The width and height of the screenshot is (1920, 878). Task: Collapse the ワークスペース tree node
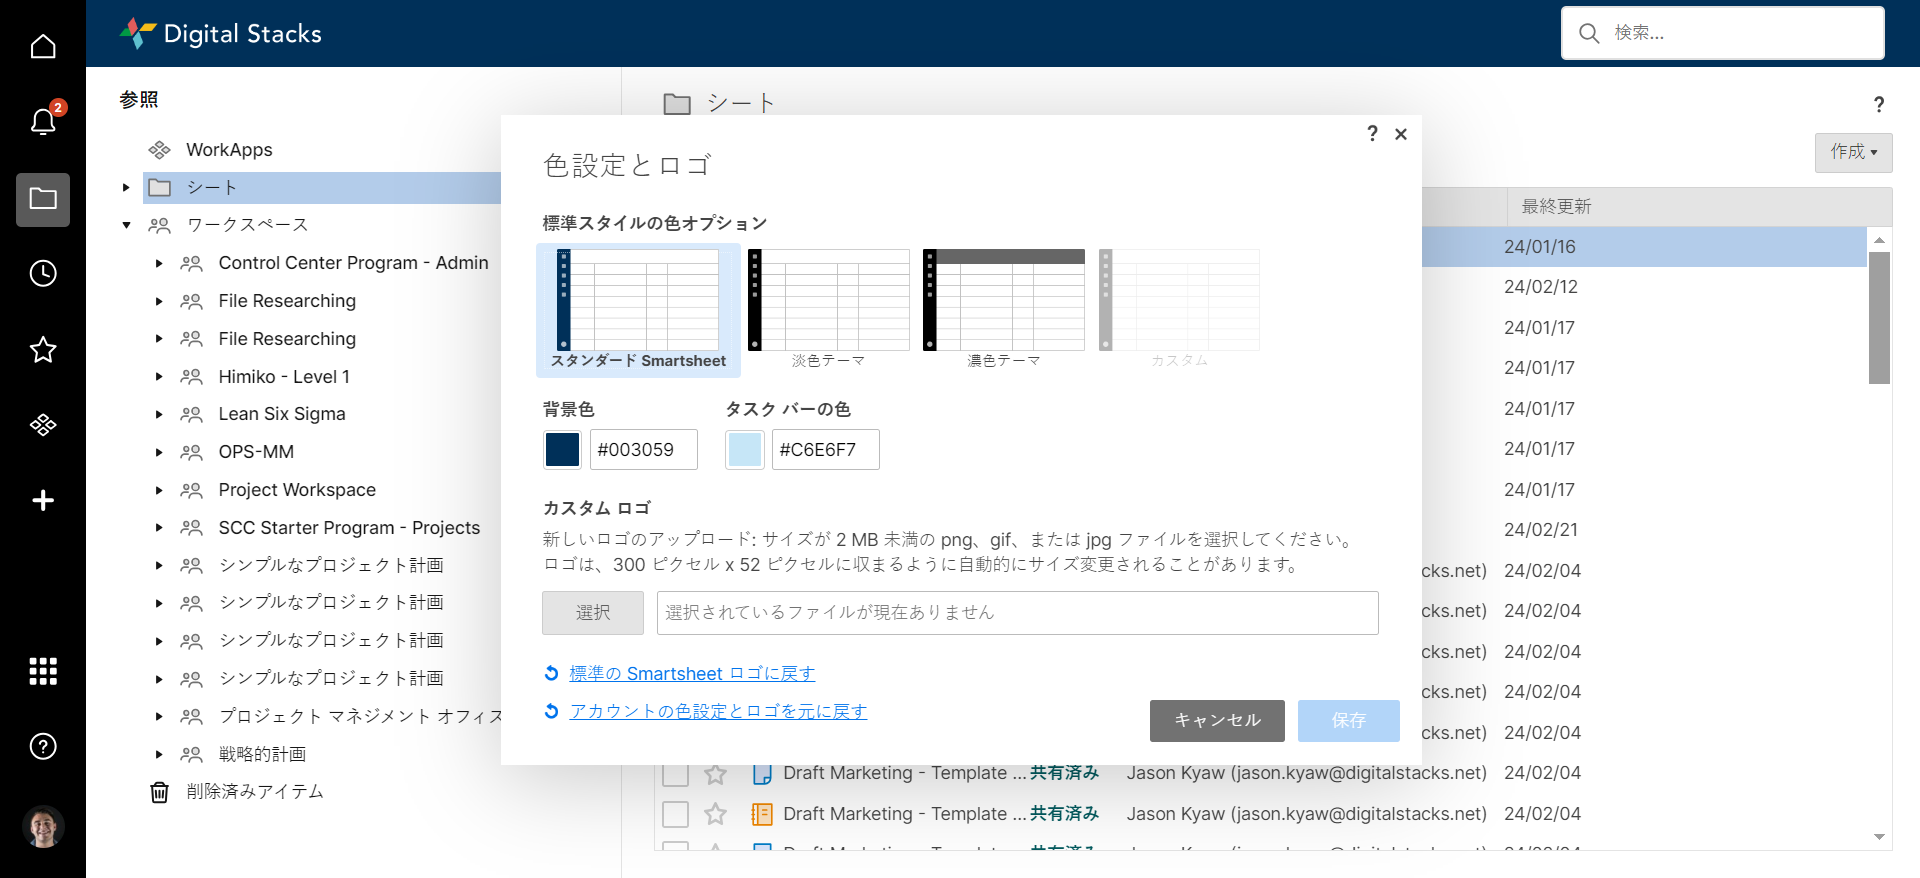[x=125, y=225]
